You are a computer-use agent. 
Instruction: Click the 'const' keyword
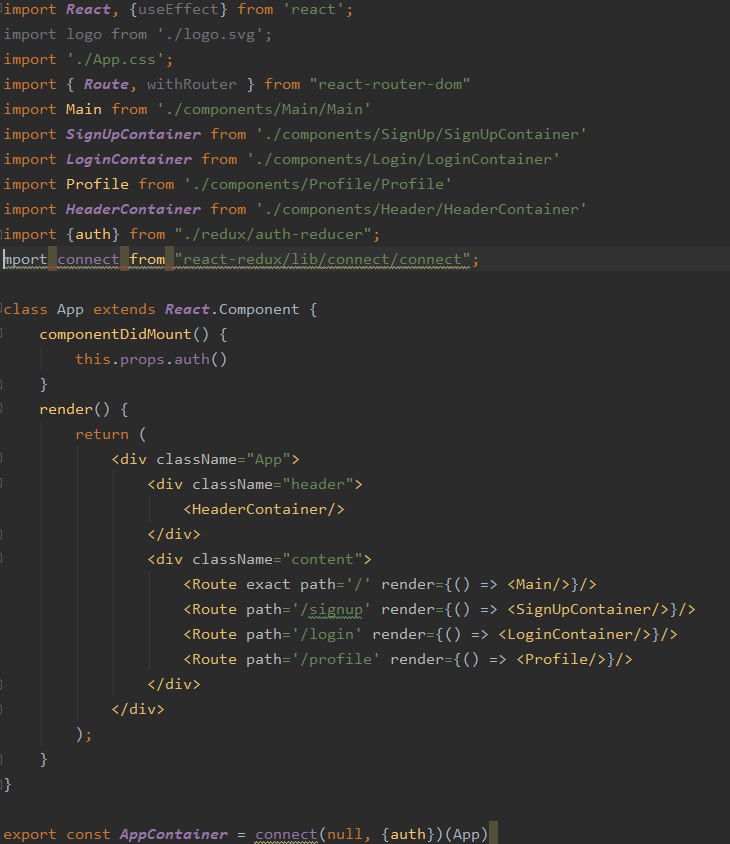click(x=88, y=834)
